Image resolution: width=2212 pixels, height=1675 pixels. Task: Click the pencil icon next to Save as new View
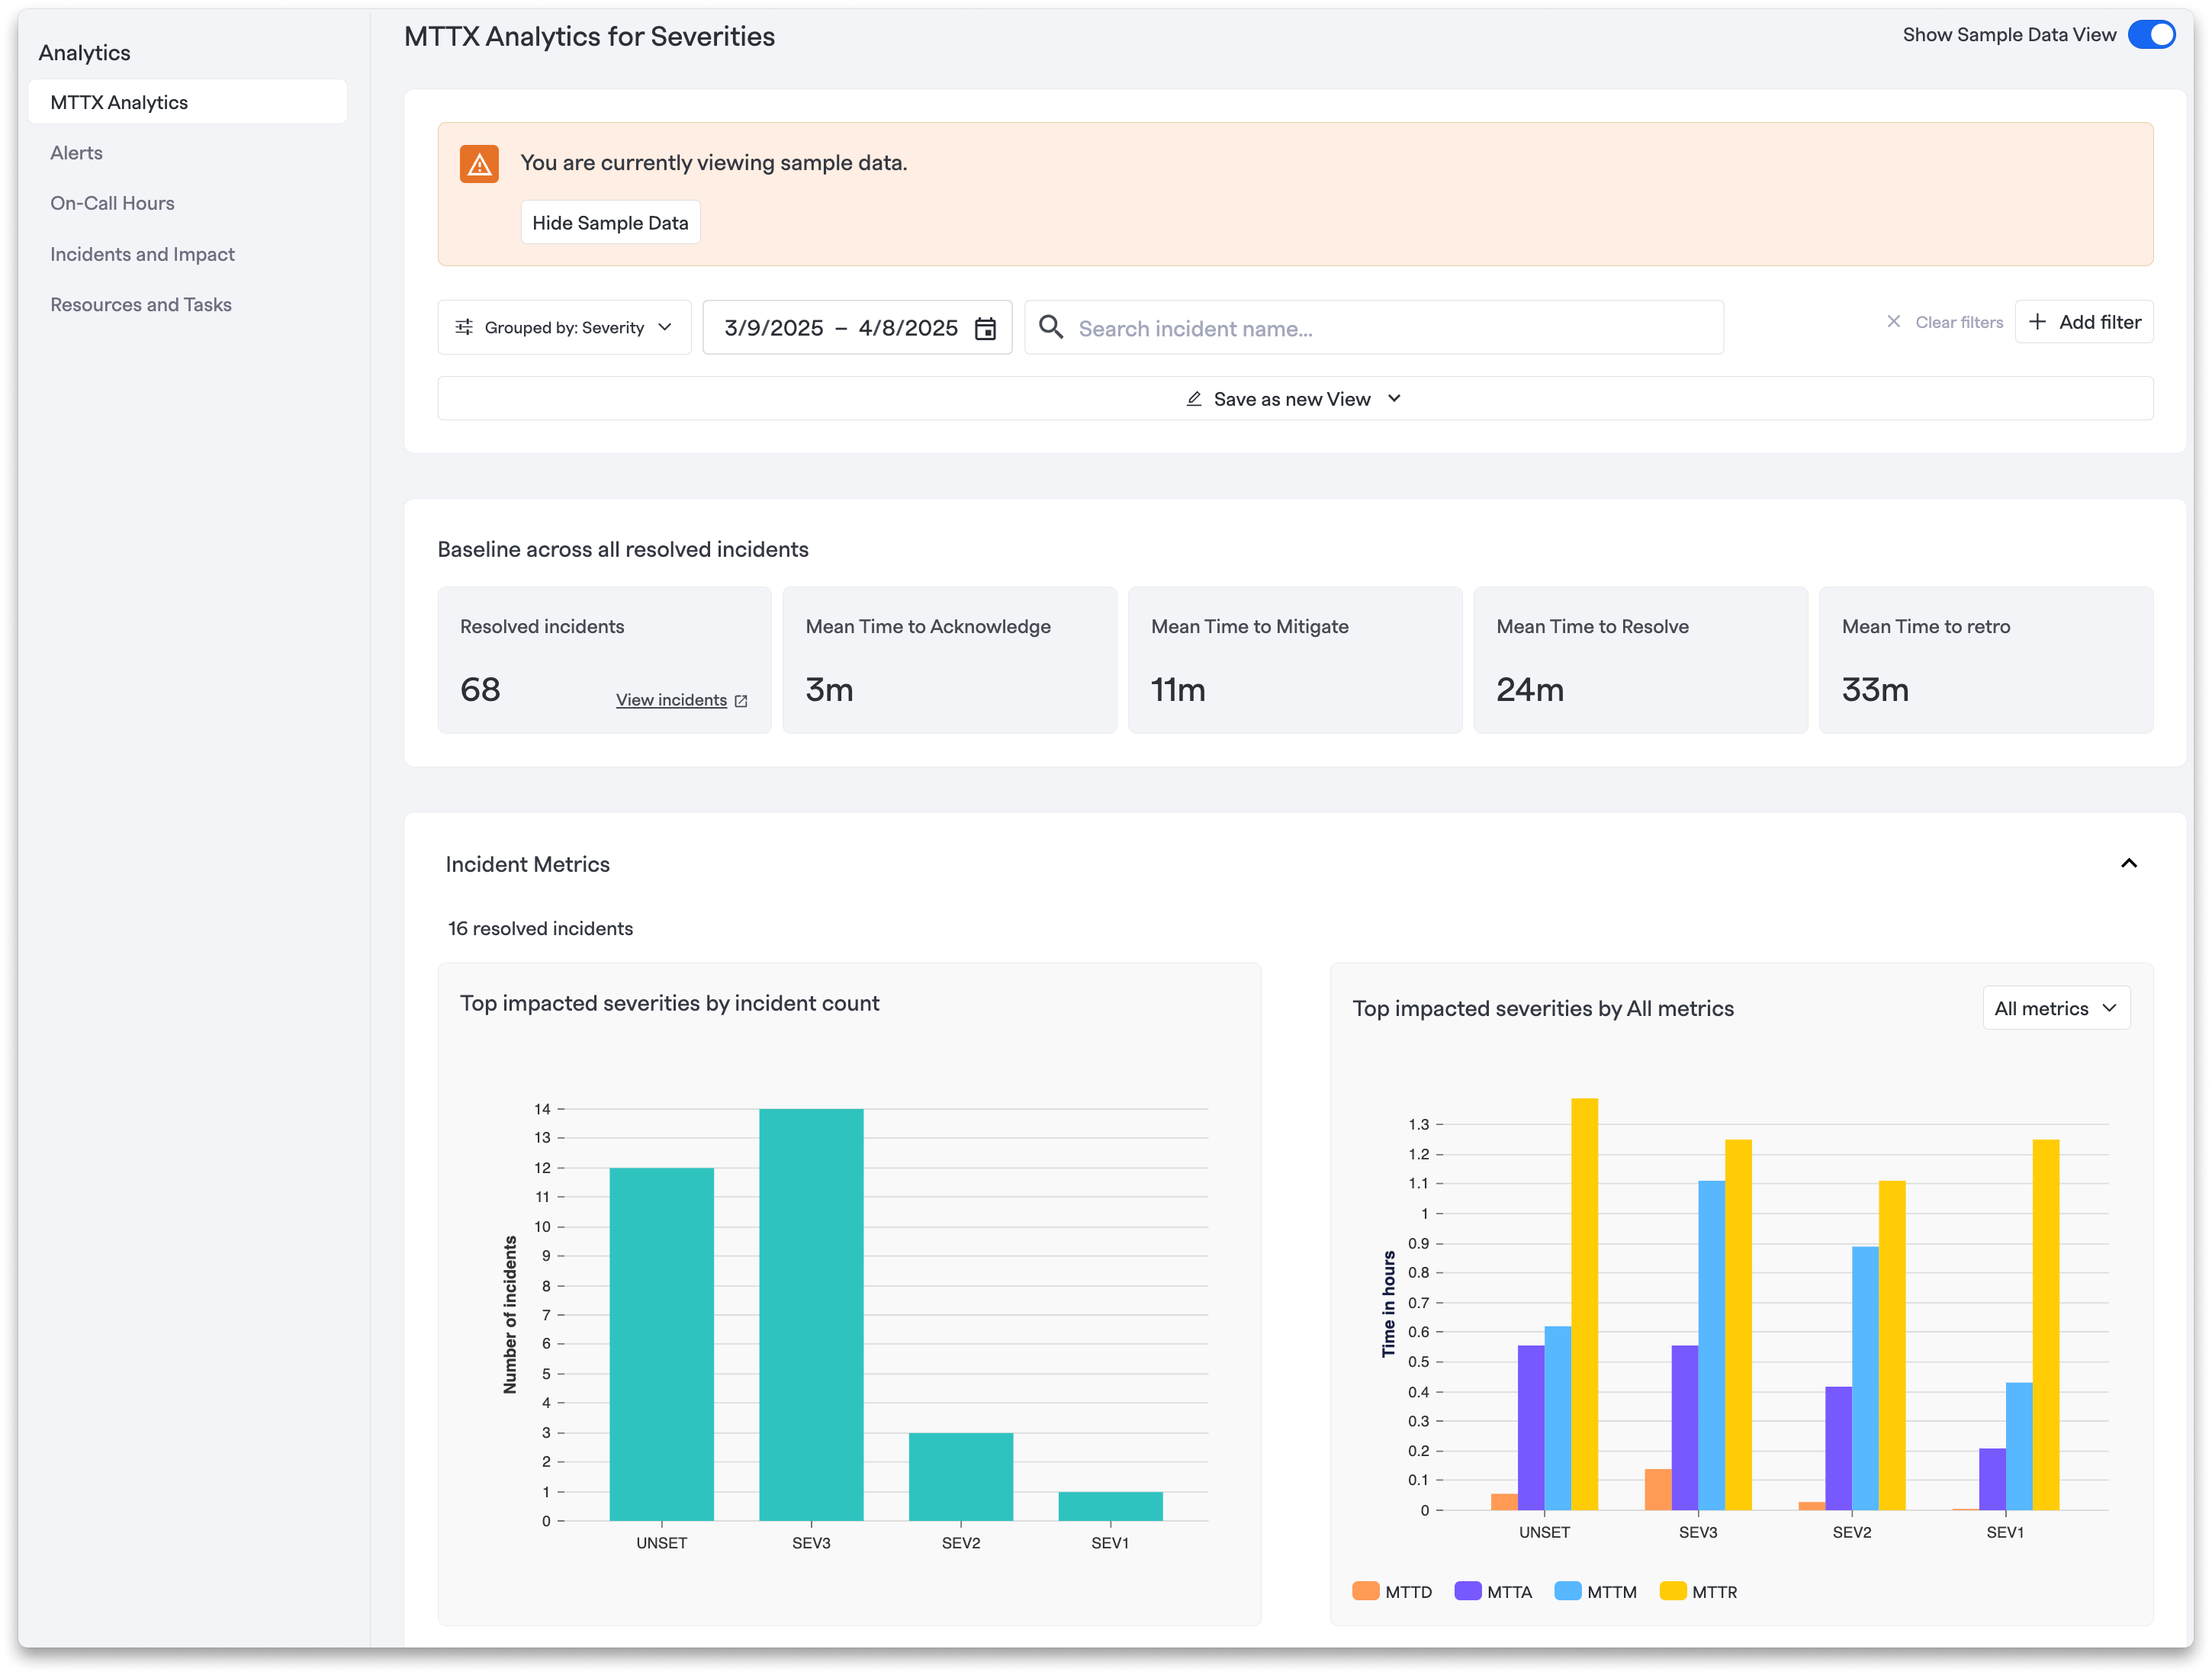1193,399
